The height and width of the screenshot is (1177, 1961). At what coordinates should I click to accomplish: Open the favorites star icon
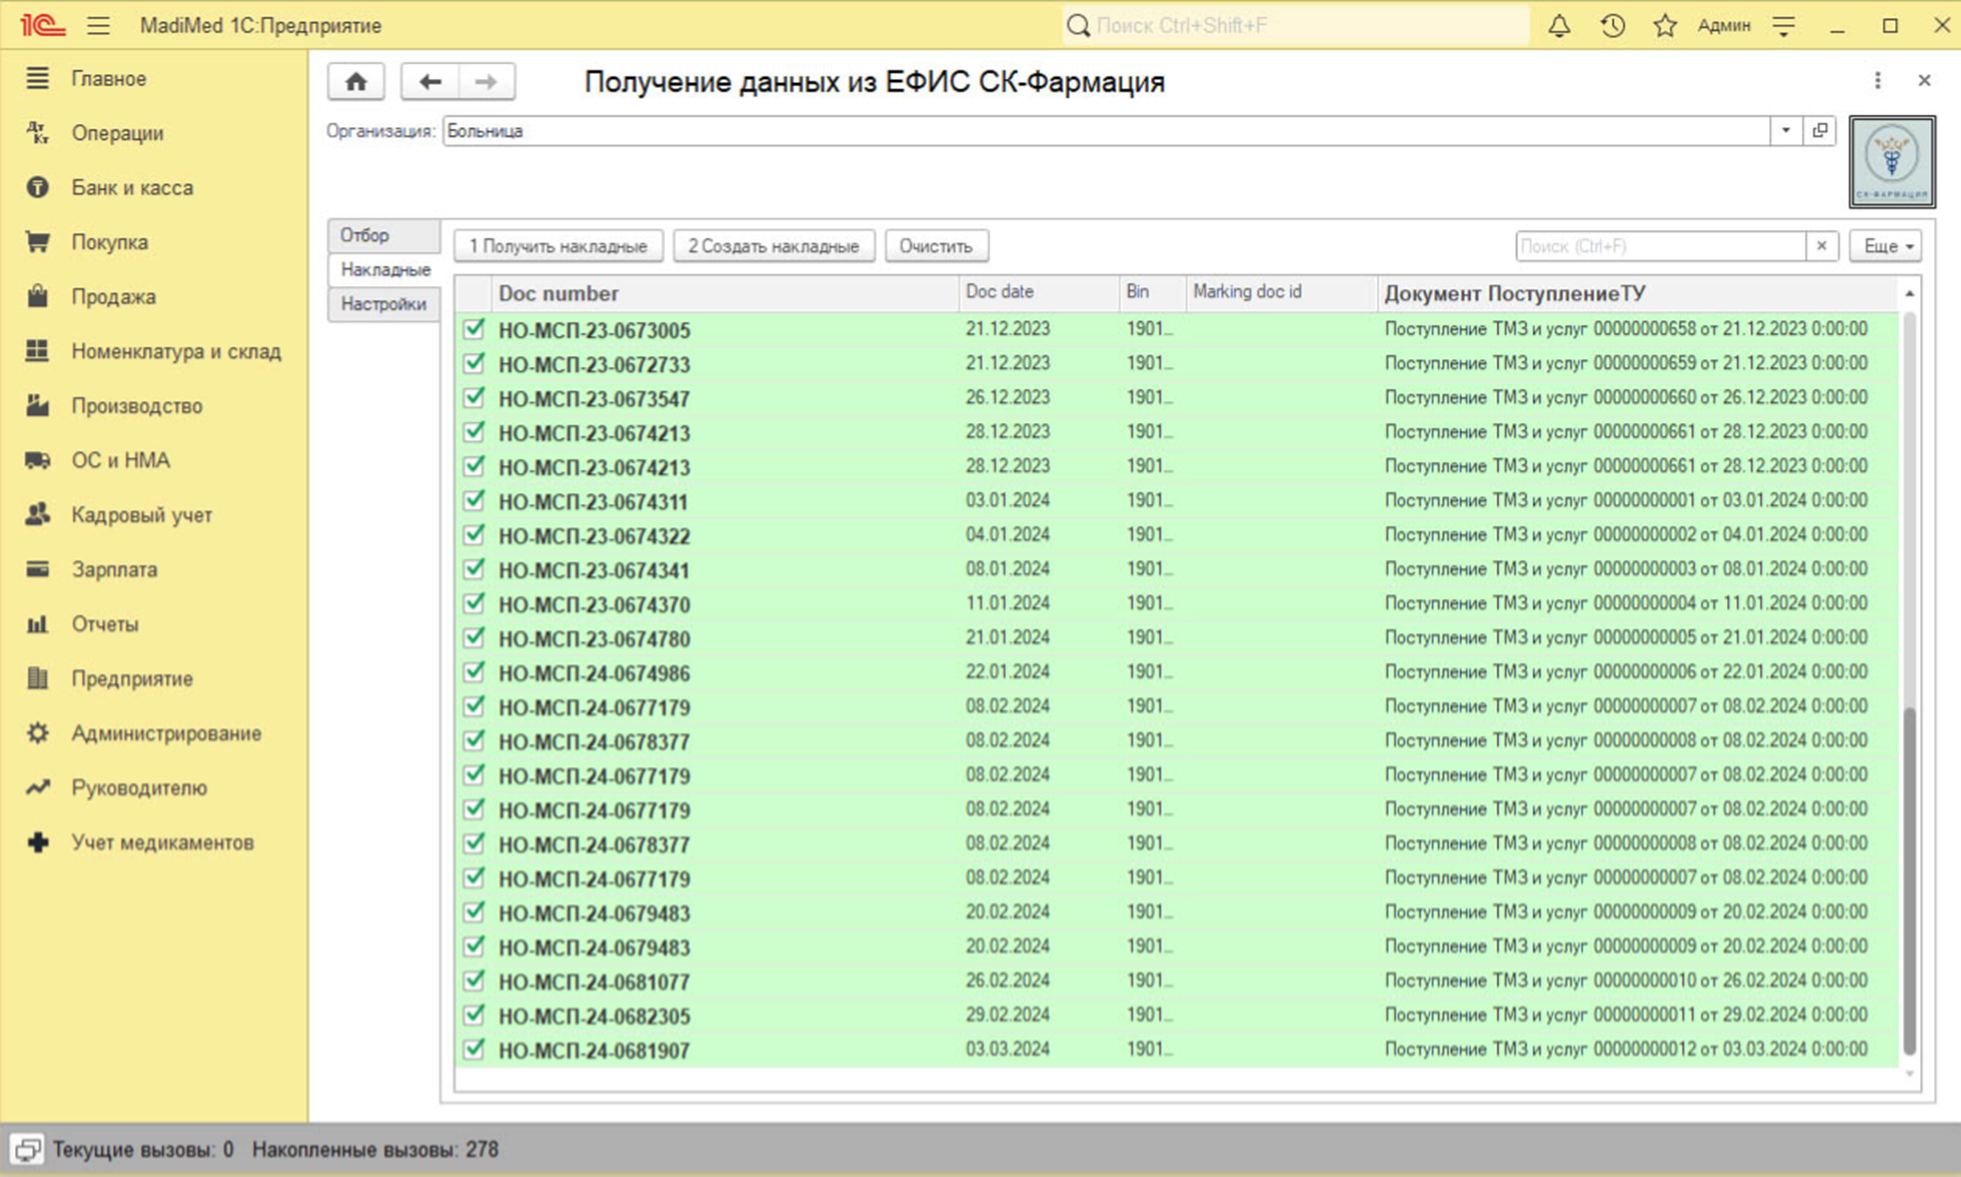click(1664, 26)
